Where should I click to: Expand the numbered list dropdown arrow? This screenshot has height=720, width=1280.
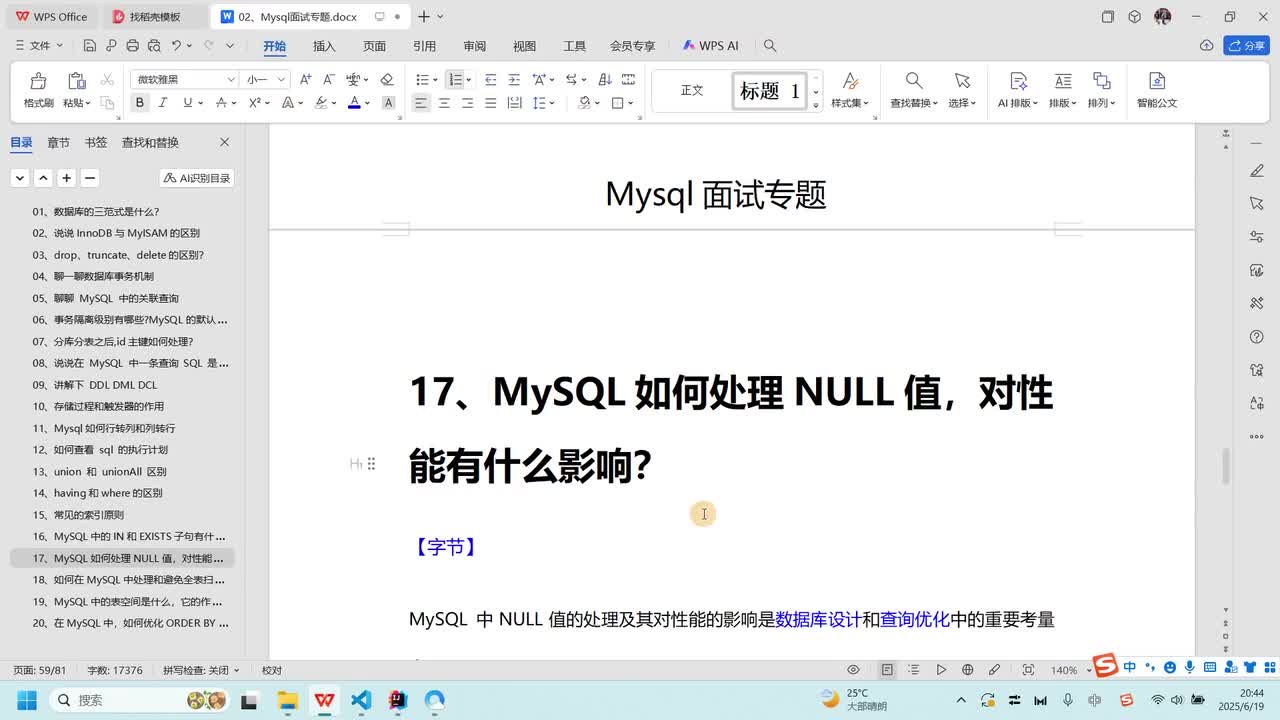(470, 80)
